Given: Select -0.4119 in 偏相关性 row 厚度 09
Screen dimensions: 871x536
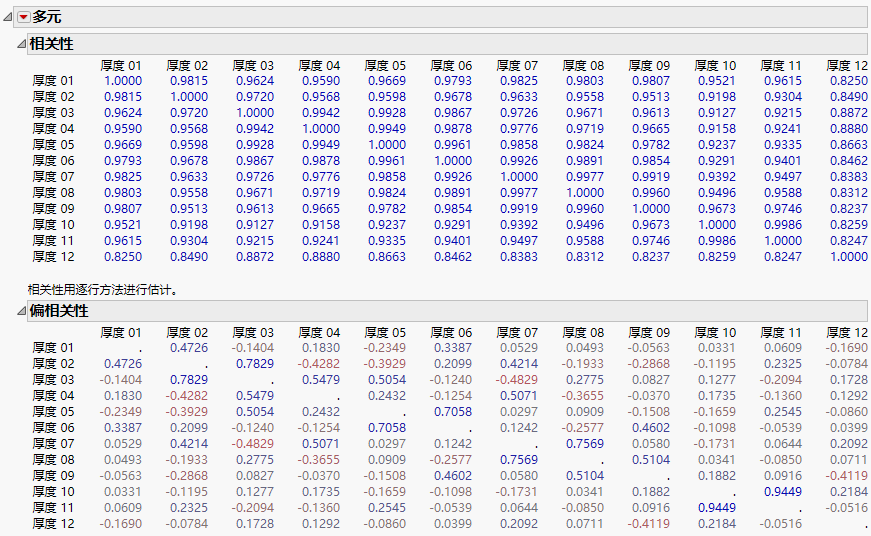Looking at the screenshot, I should pos(847,476).
